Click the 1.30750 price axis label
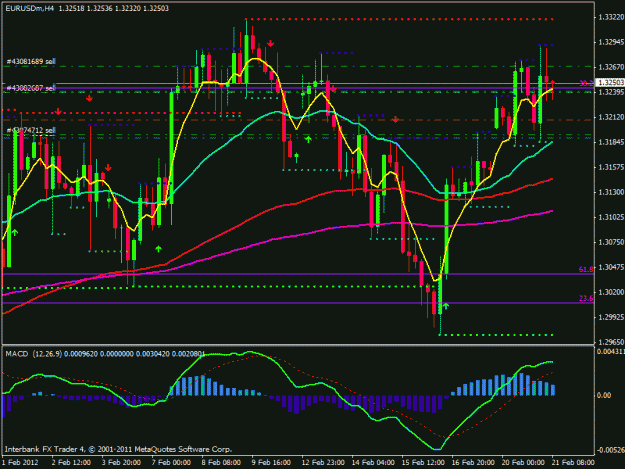625x469 pixels. coord(611,242)
